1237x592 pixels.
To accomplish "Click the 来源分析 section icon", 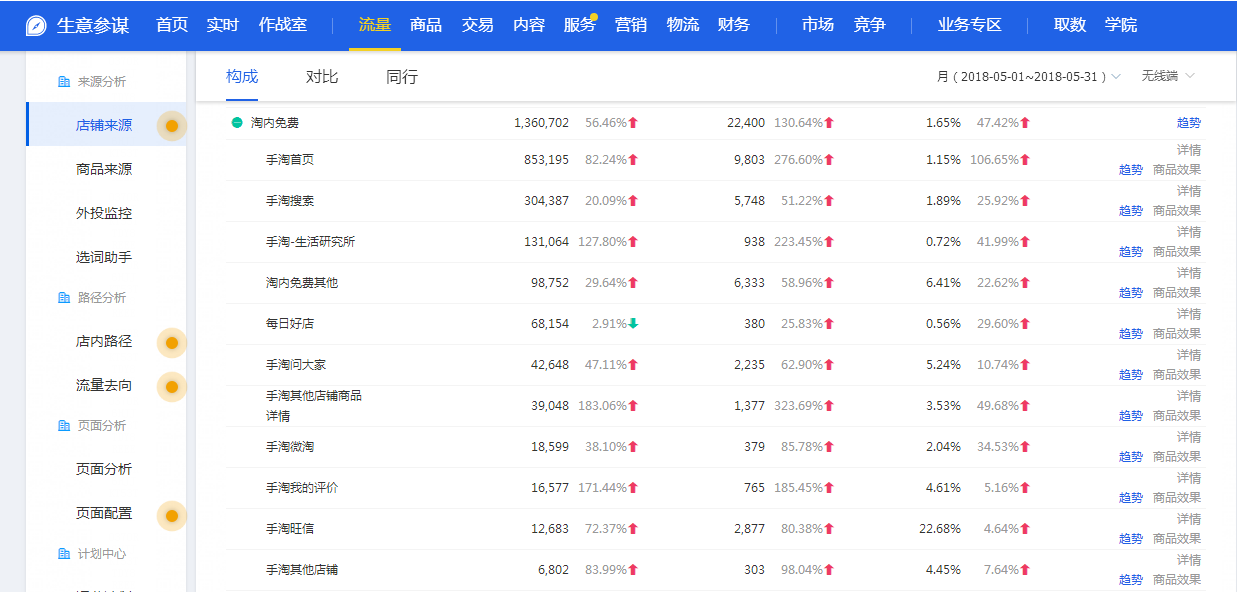I will tap(64, 82).
